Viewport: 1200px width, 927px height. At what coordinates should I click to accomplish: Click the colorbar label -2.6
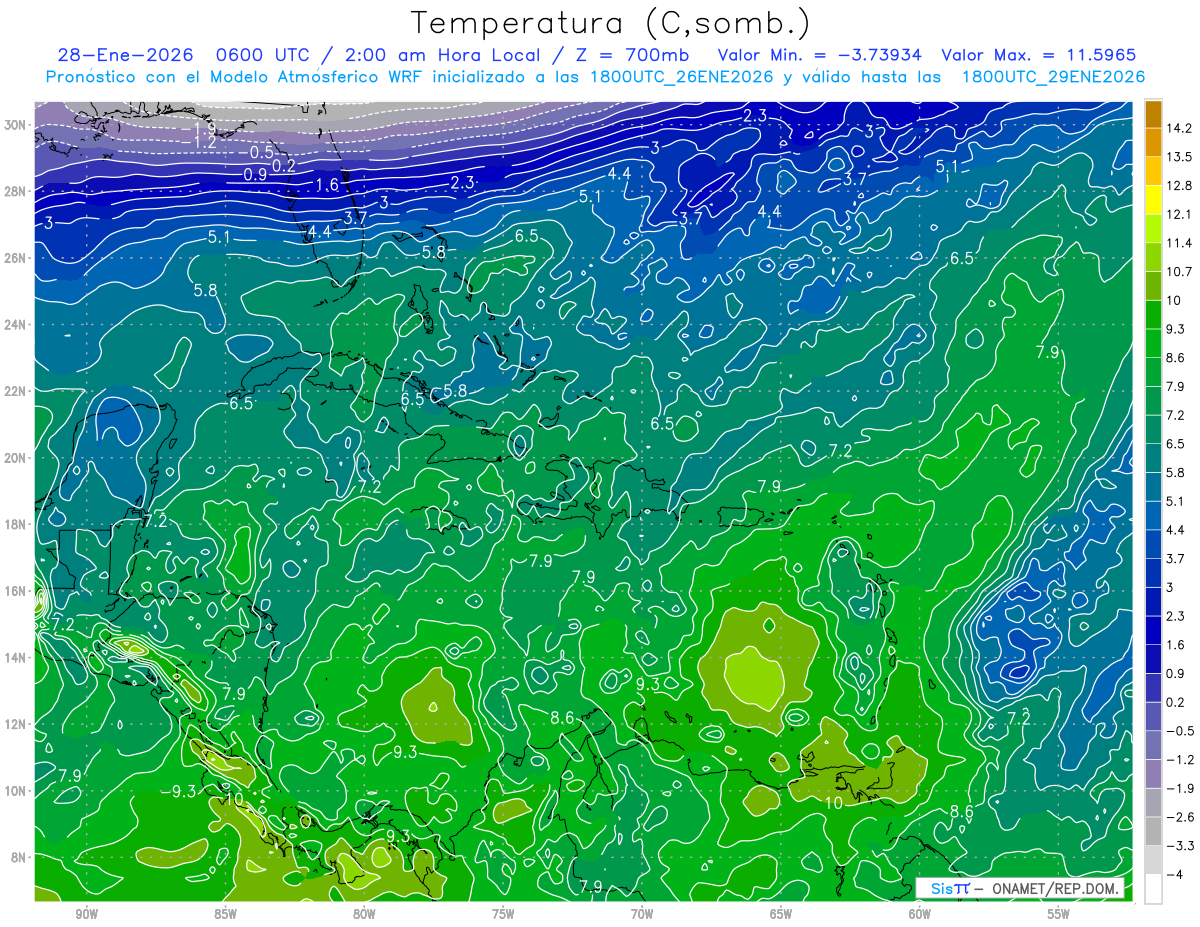click(1179, 817)
